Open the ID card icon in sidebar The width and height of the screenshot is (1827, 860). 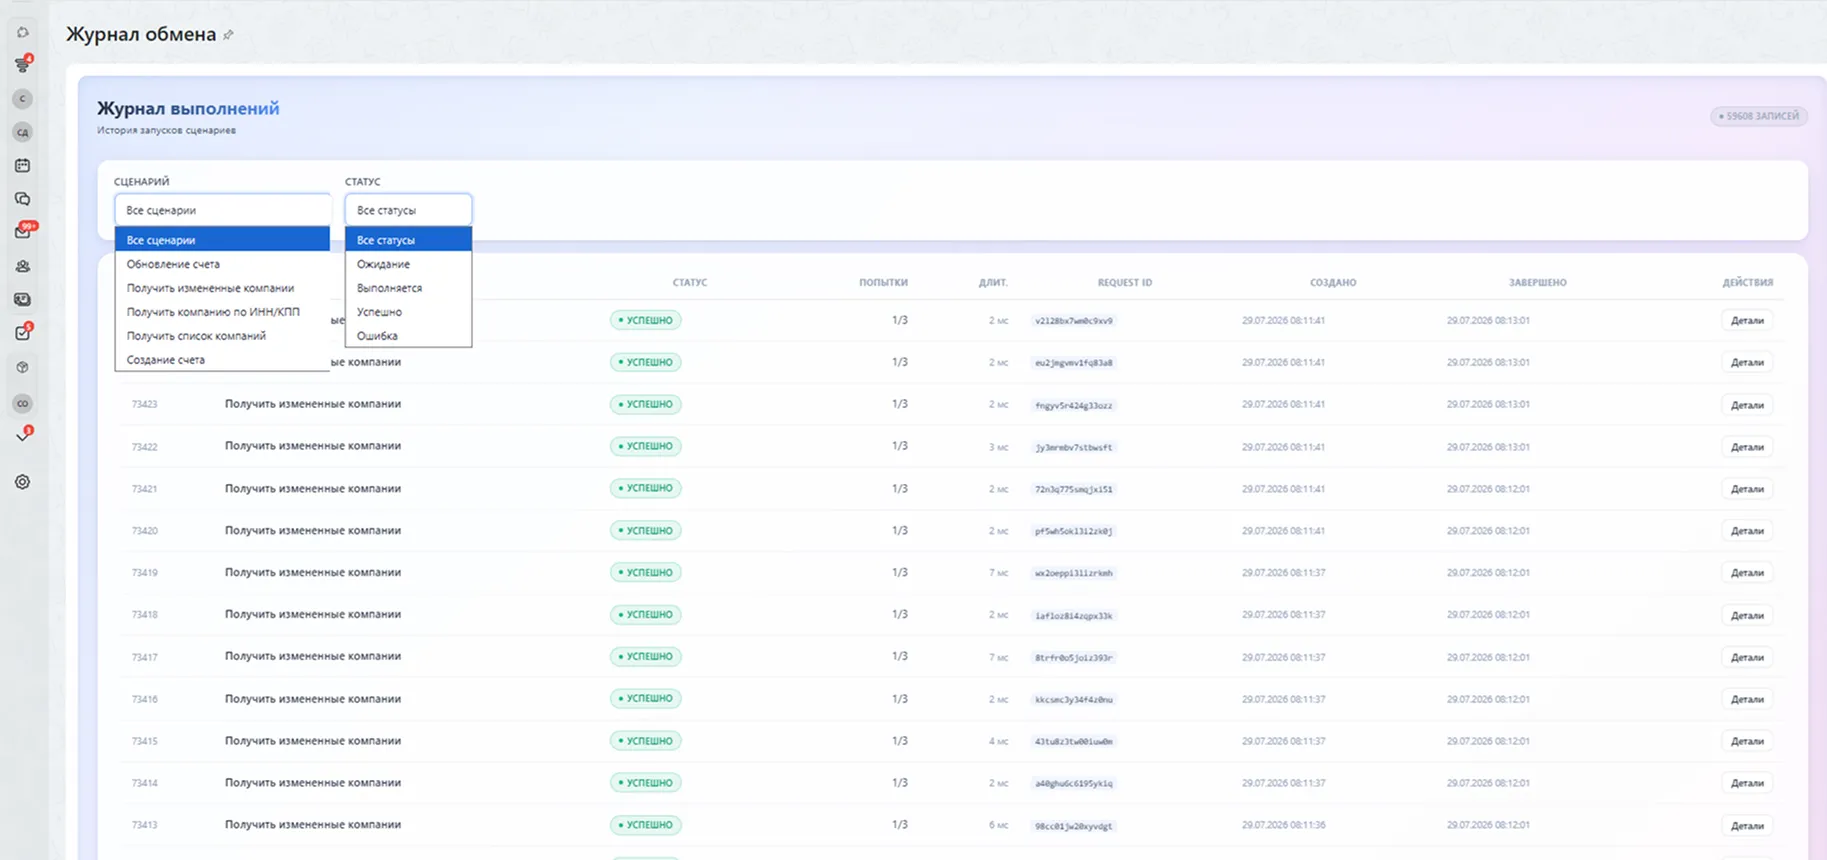pyautogui.click(x=22, y=299)
